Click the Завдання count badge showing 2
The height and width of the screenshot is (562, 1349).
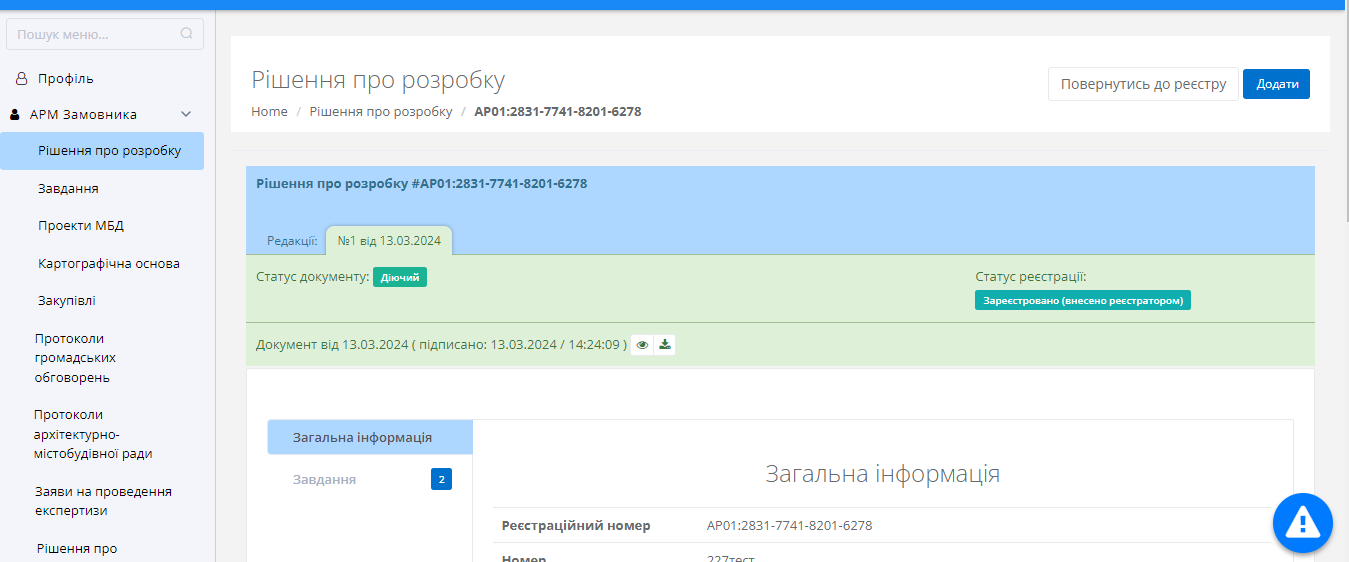coord(441,480)
